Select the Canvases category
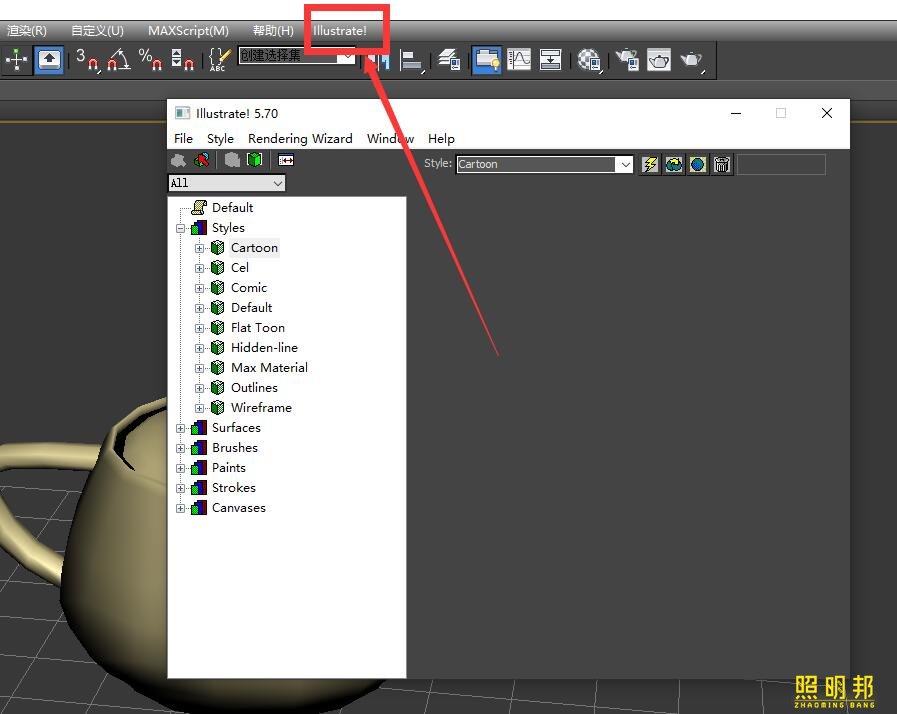The height and width of the screenshot is (714, 897). pos(239,508)
